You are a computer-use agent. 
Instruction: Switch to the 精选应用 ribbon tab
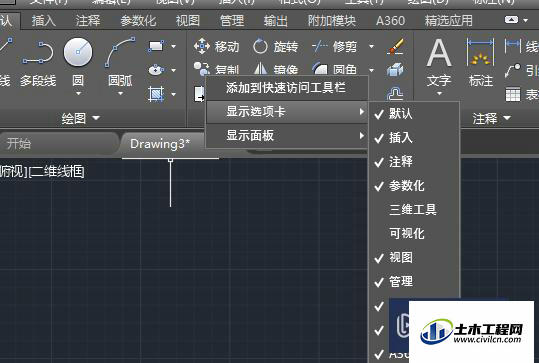tap(449, 21)
